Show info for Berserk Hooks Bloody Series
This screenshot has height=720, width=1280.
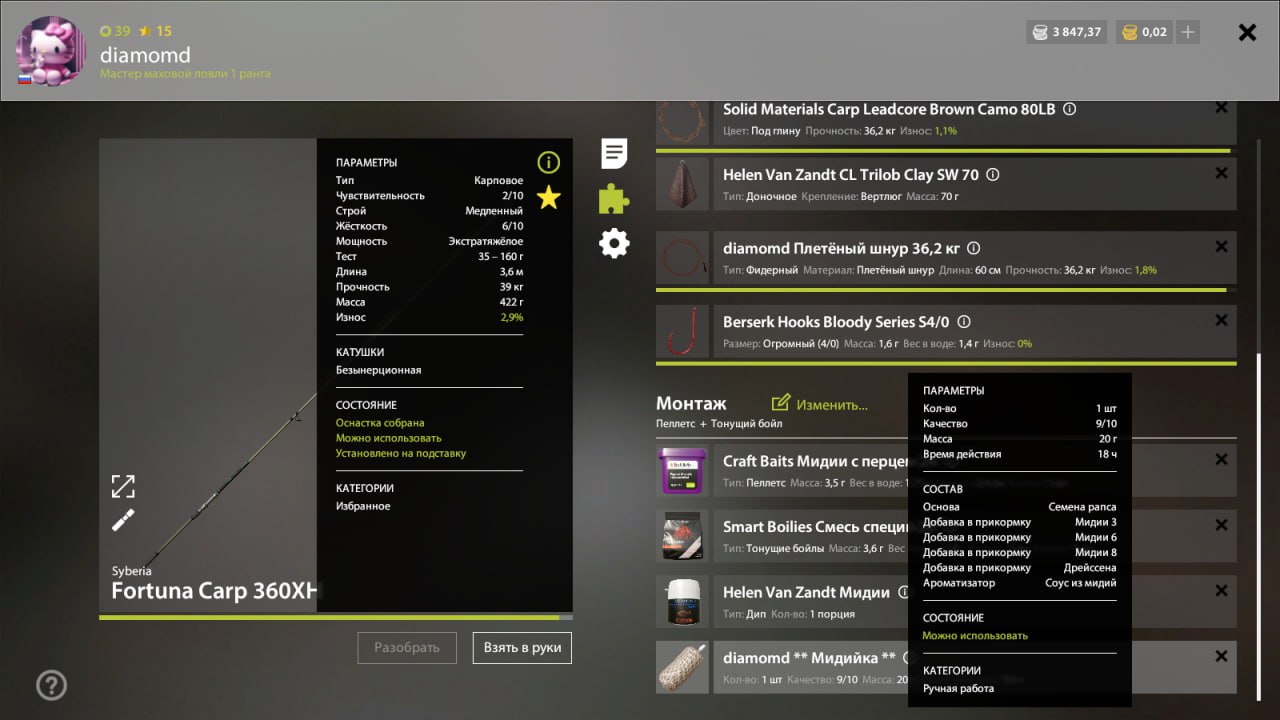(x=964, y=322)
